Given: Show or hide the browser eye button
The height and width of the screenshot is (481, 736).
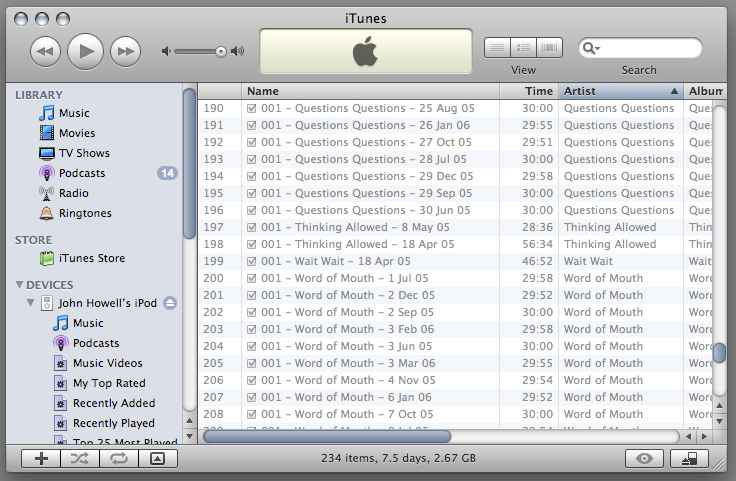Looking at the screenshot, I should point(644,458).
